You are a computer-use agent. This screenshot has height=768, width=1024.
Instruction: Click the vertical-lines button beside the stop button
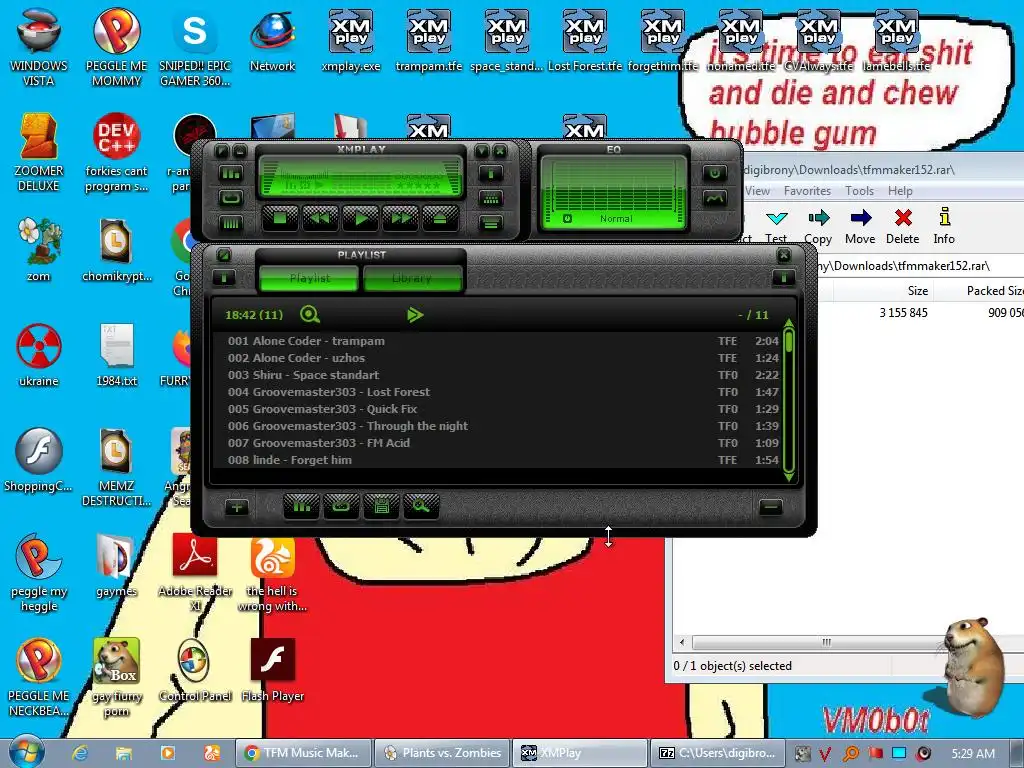[x=230, y=223]
